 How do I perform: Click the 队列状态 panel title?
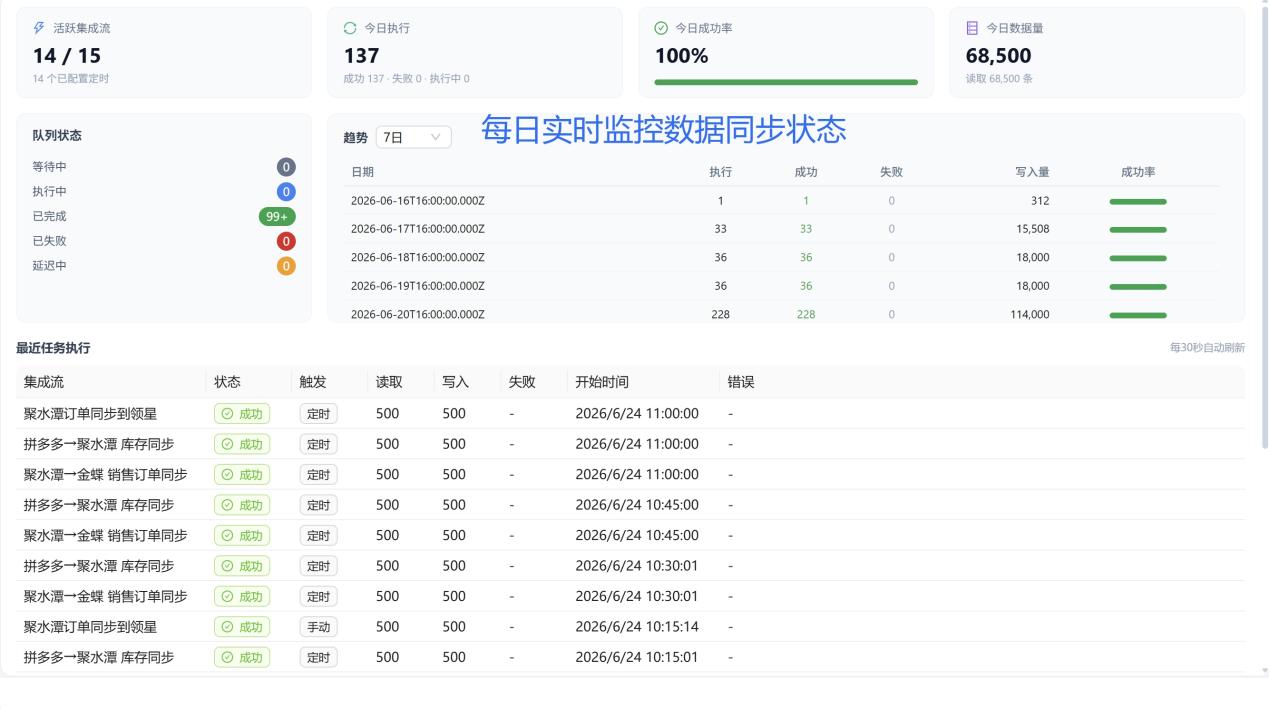click(x=57, y=136)
